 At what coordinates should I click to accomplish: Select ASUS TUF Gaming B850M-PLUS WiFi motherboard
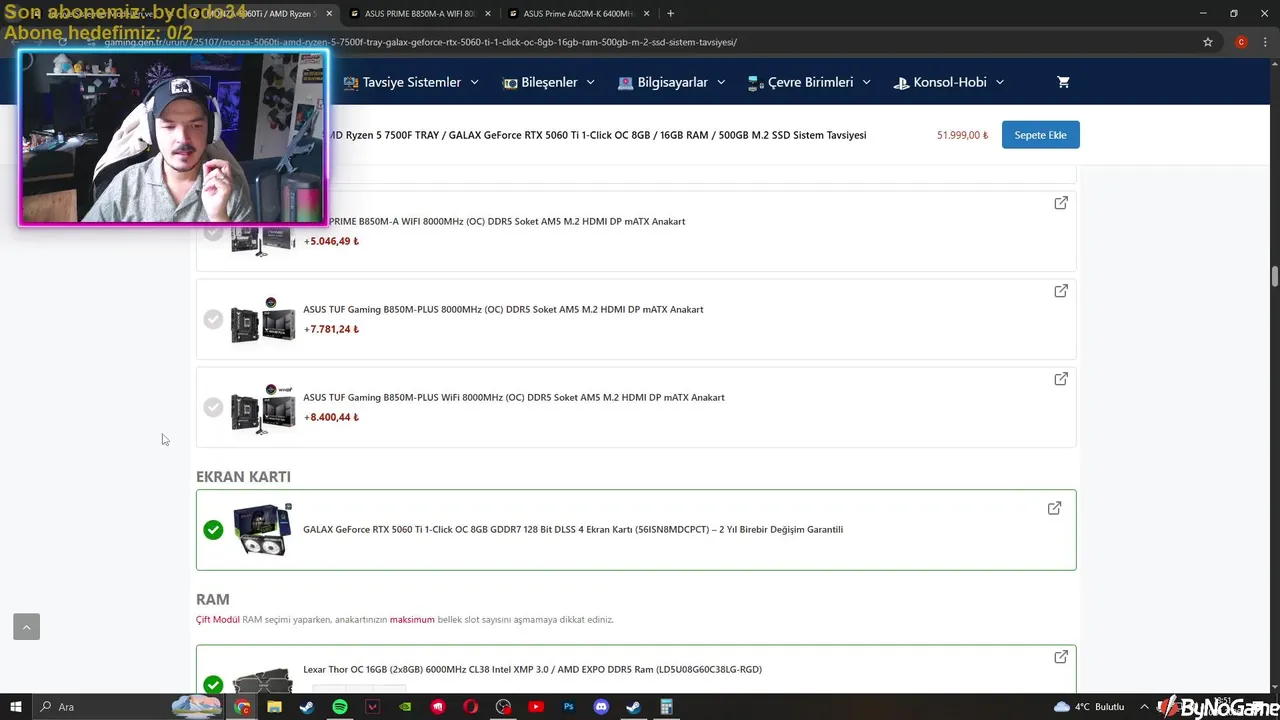213,407
